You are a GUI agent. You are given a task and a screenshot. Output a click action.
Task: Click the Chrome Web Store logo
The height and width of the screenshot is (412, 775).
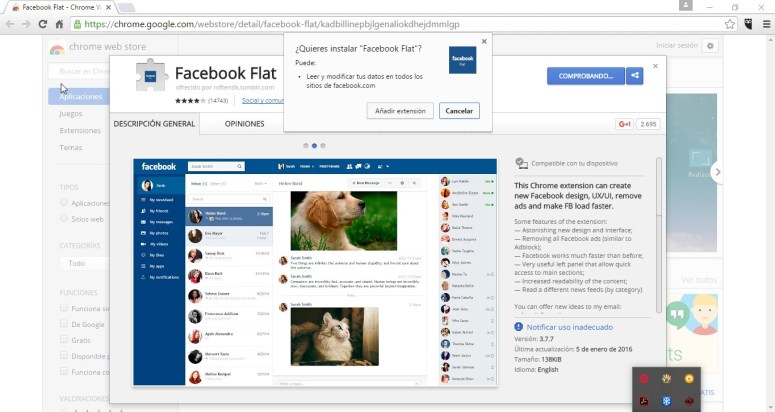pos(57,48)
